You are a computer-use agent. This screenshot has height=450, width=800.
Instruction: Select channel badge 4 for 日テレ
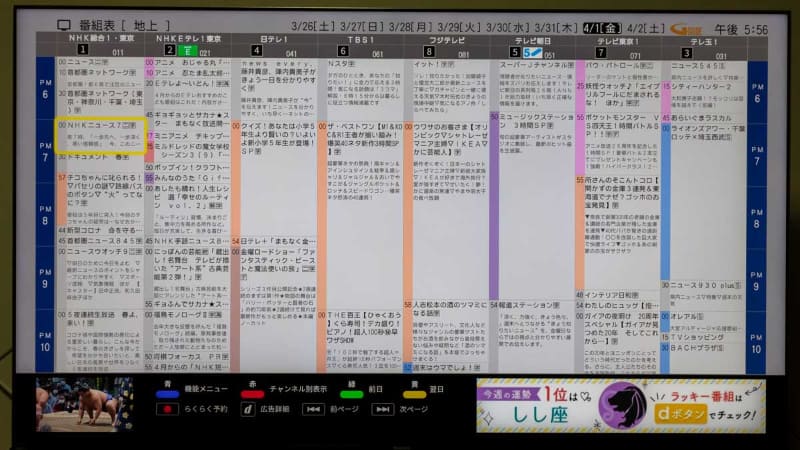(x=257, y=50)
